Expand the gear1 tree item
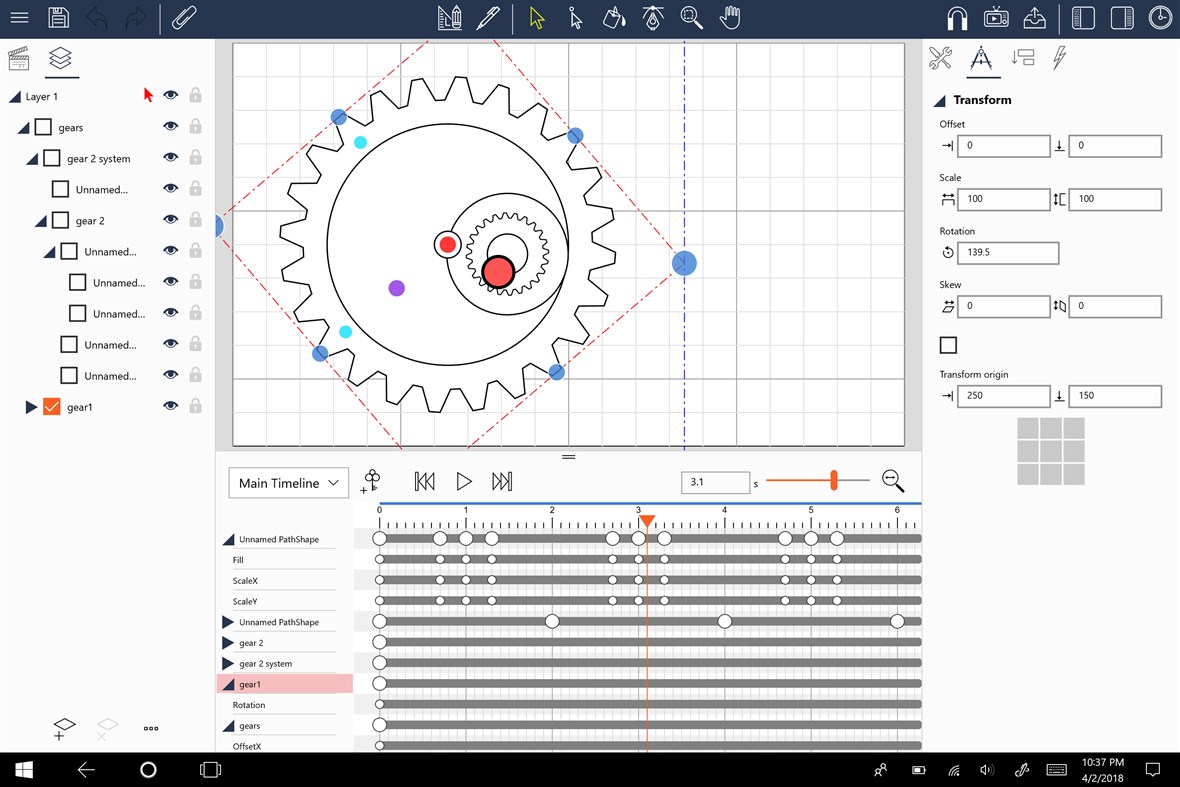Image resolution: width=1180 pixels, height=787 pixels. (x=31, y=407)
